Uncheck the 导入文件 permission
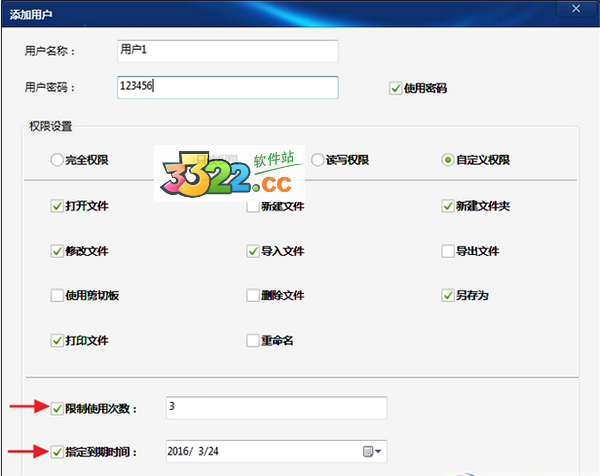The height and width of the screenshot is (476, 600). 253,251
